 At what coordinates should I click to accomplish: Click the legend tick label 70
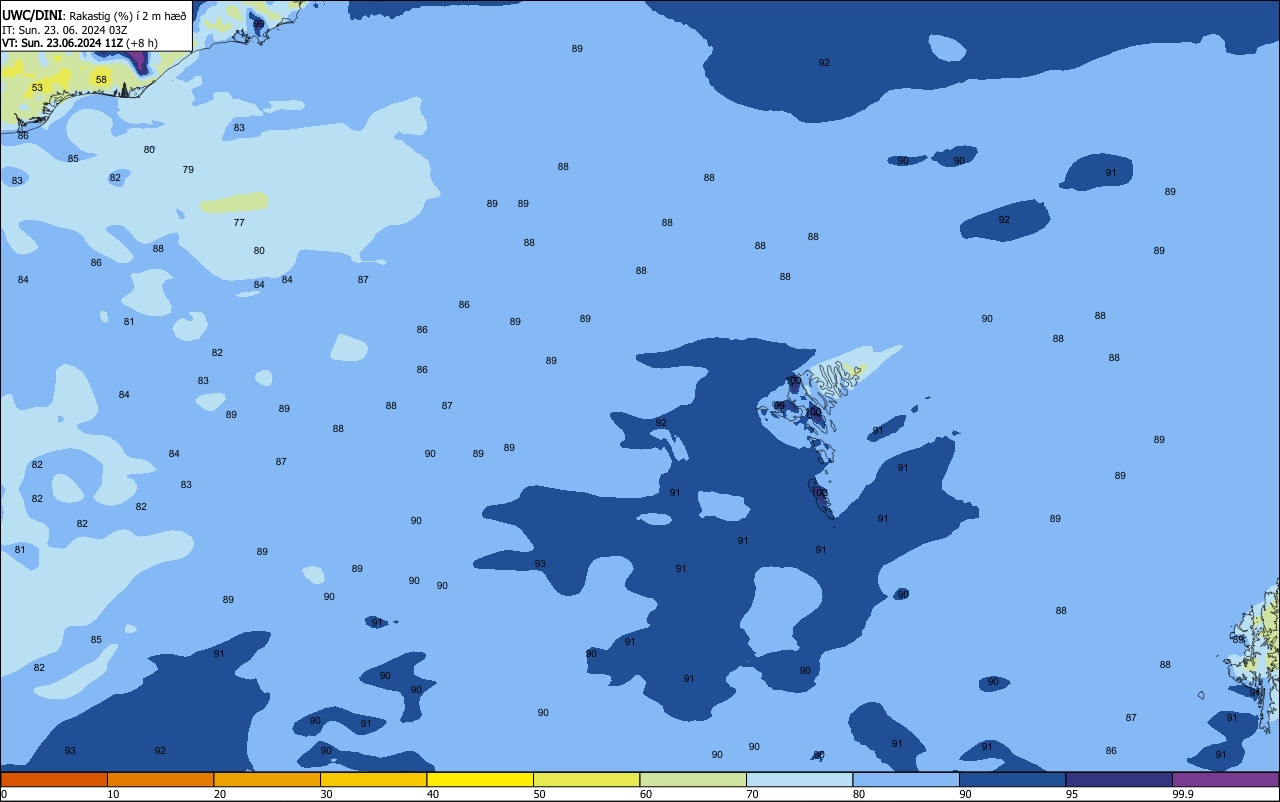752,794
